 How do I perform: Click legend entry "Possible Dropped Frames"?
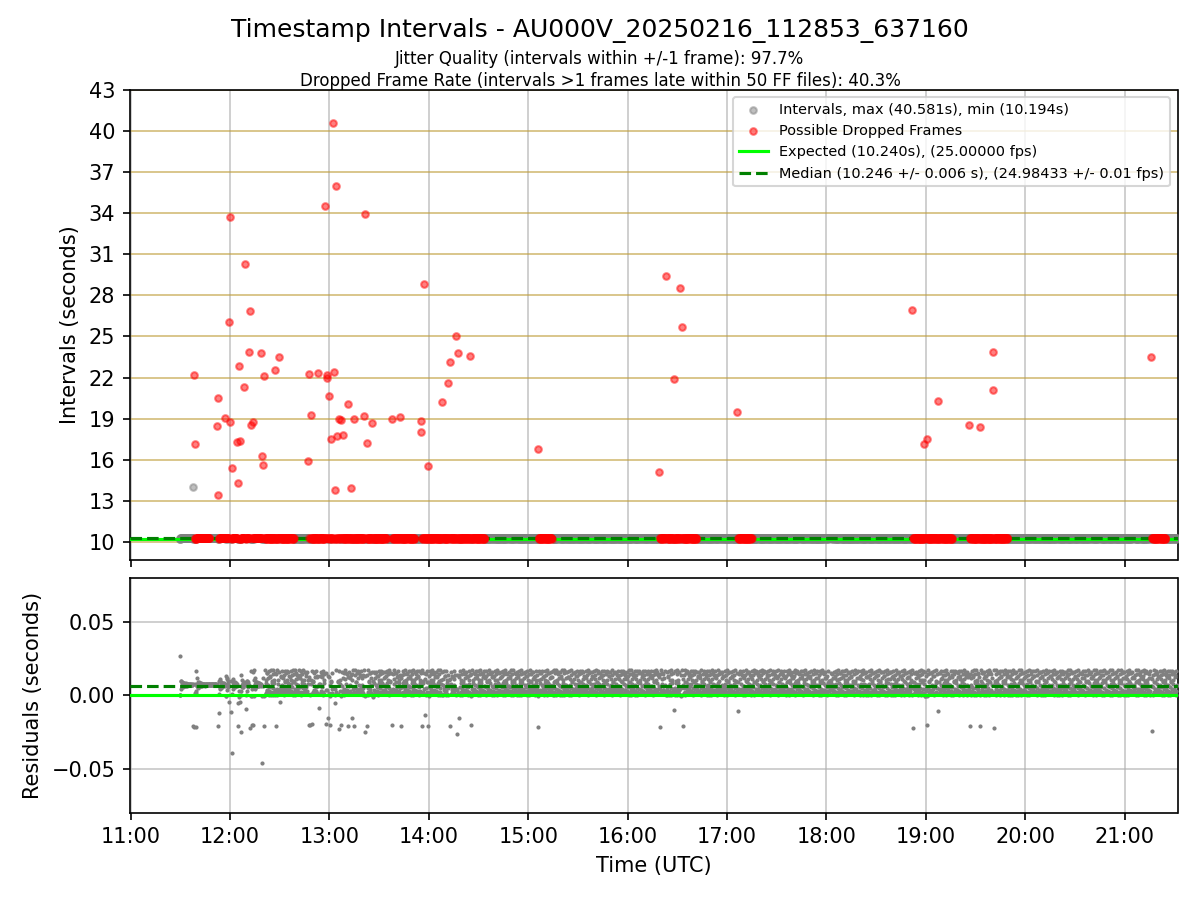point(870,130)
